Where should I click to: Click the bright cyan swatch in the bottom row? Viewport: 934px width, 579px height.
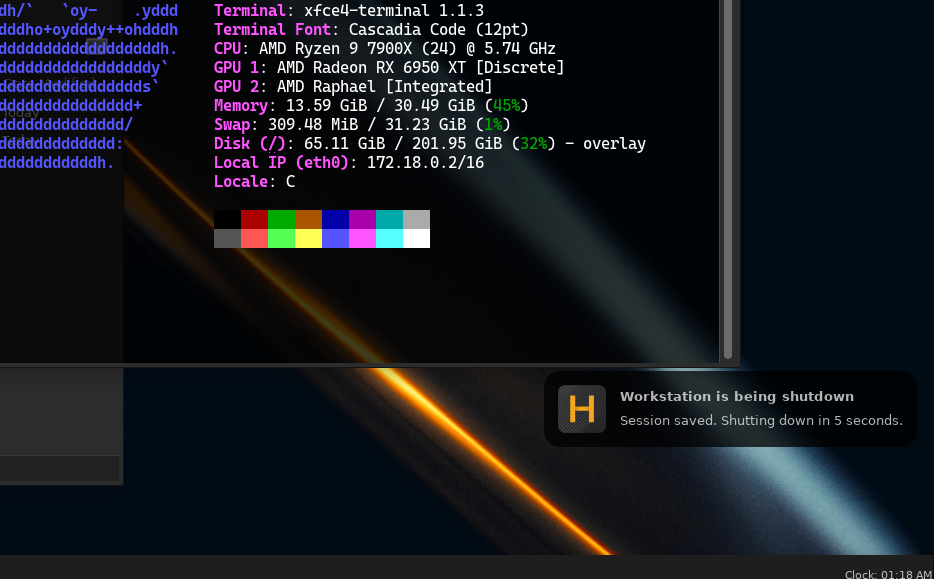[390, 238]
